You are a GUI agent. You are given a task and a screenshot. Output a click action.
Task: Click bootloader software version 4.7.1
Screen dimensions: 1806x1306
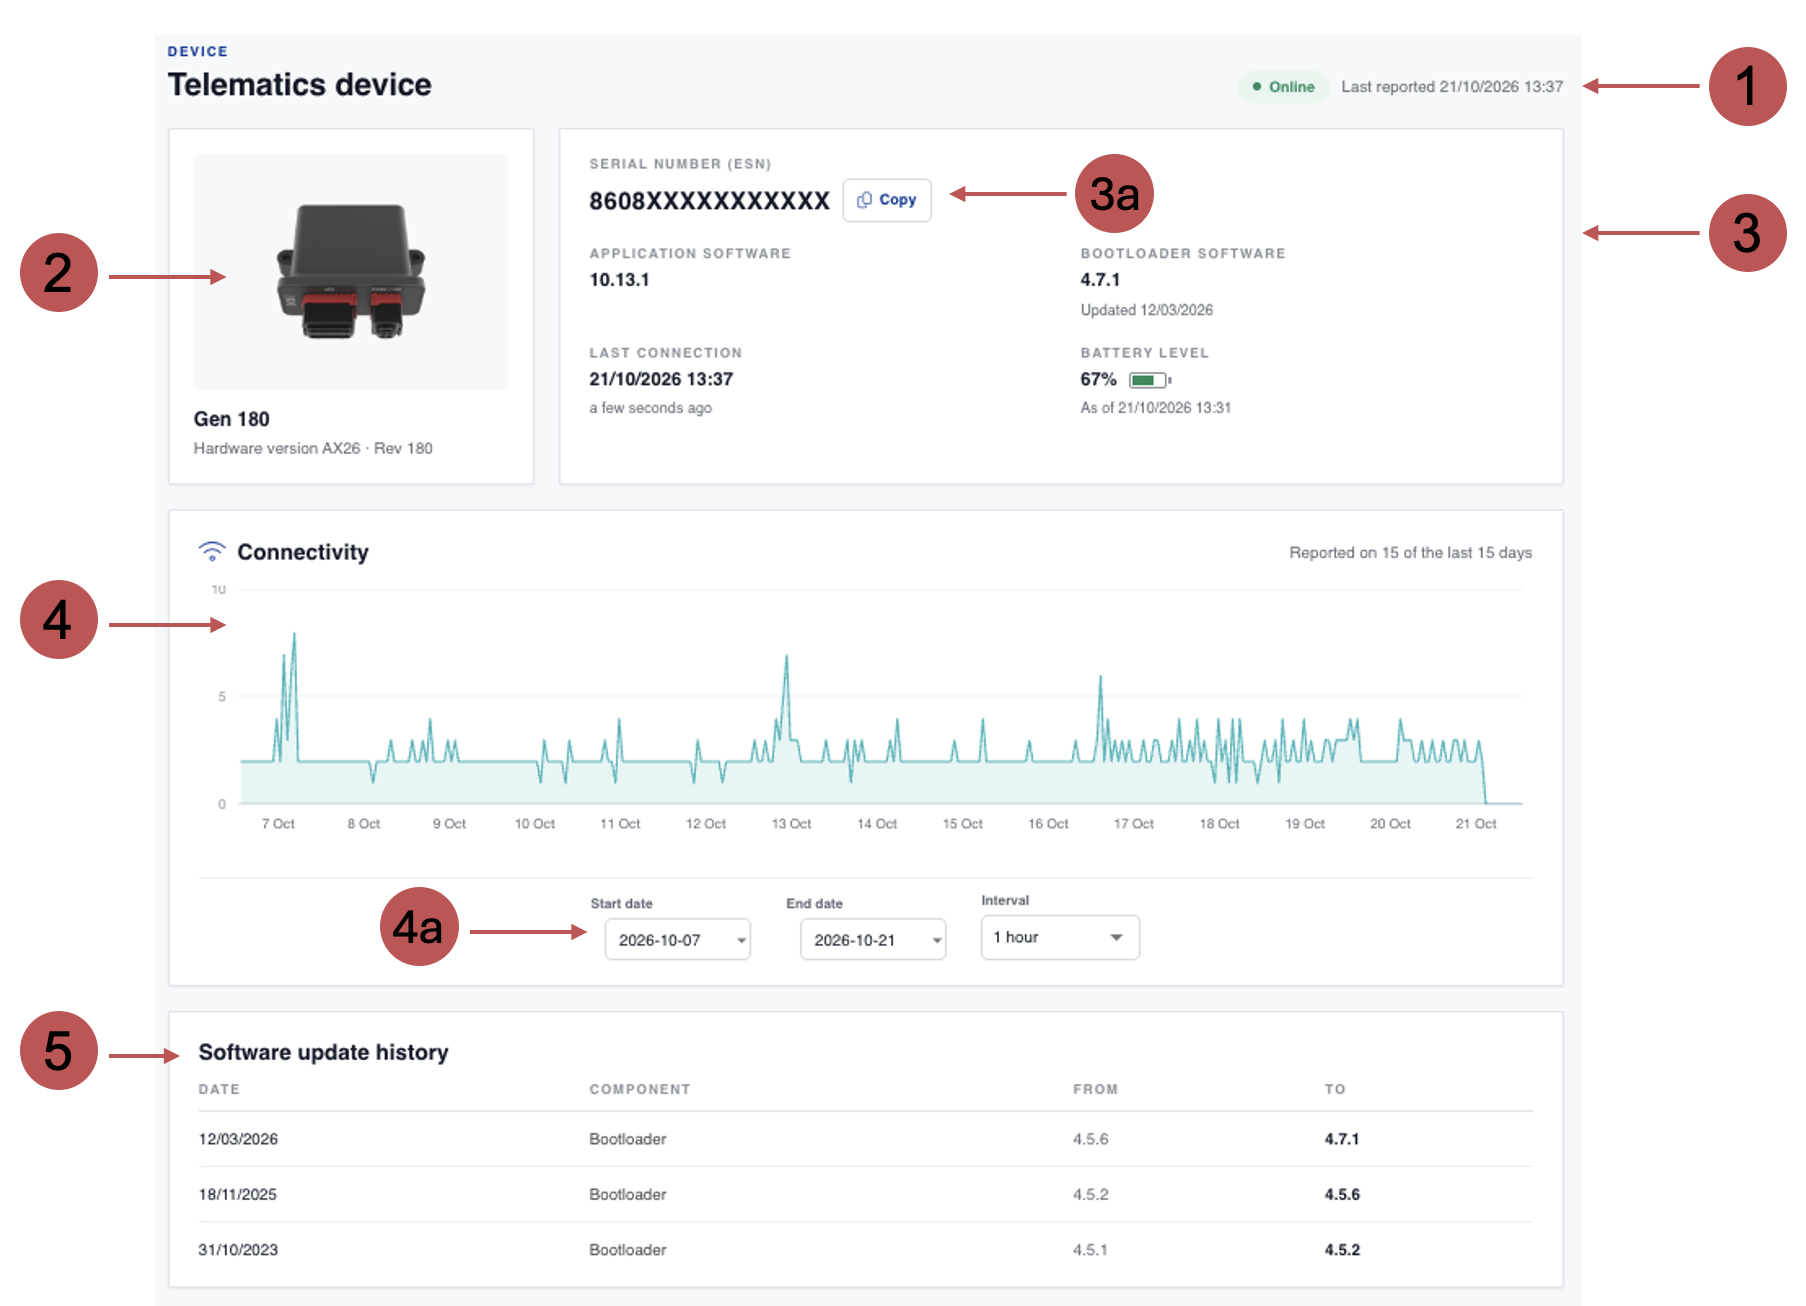pyautogui.click(x=1100, y=280)
